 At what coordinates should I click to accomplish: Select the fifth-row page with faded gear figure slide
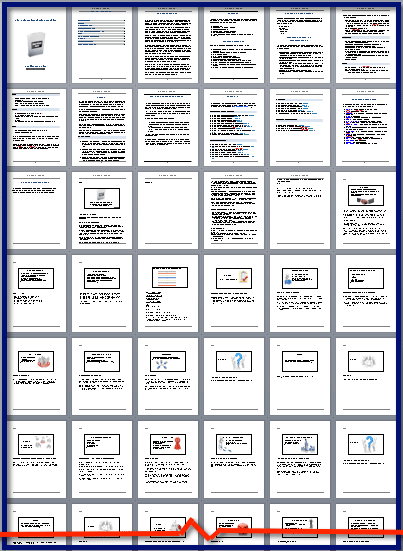366,376
